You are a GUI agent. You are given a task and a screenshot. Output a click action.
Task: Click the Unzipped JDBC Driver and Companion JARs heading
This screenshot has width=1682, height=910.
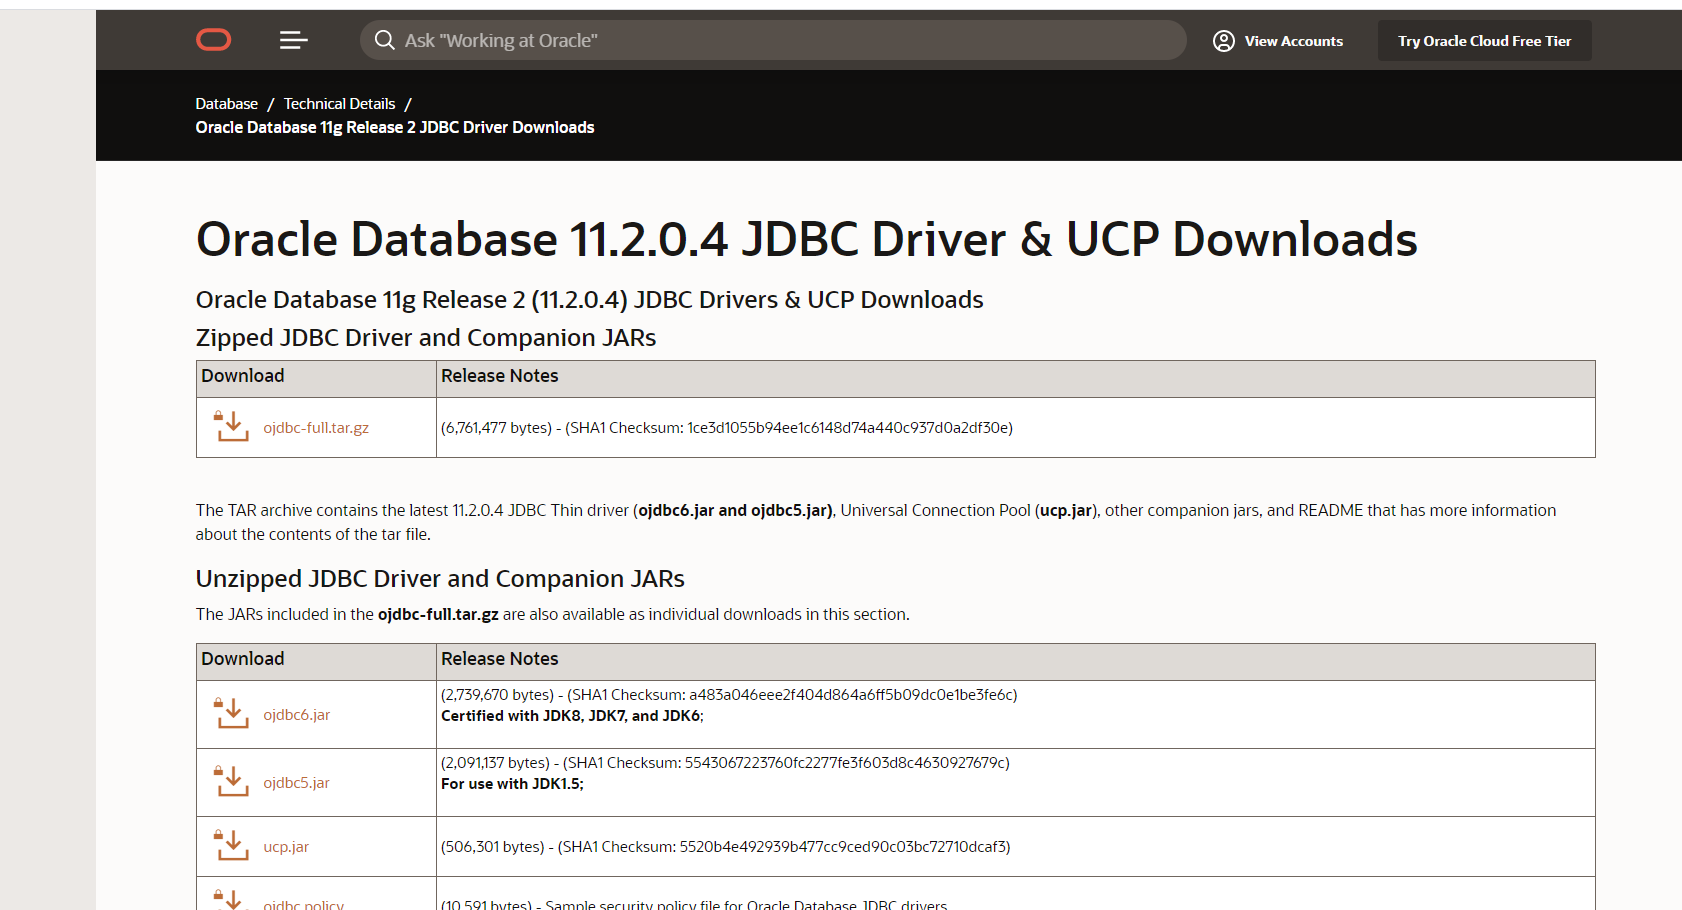click(440, 579)
